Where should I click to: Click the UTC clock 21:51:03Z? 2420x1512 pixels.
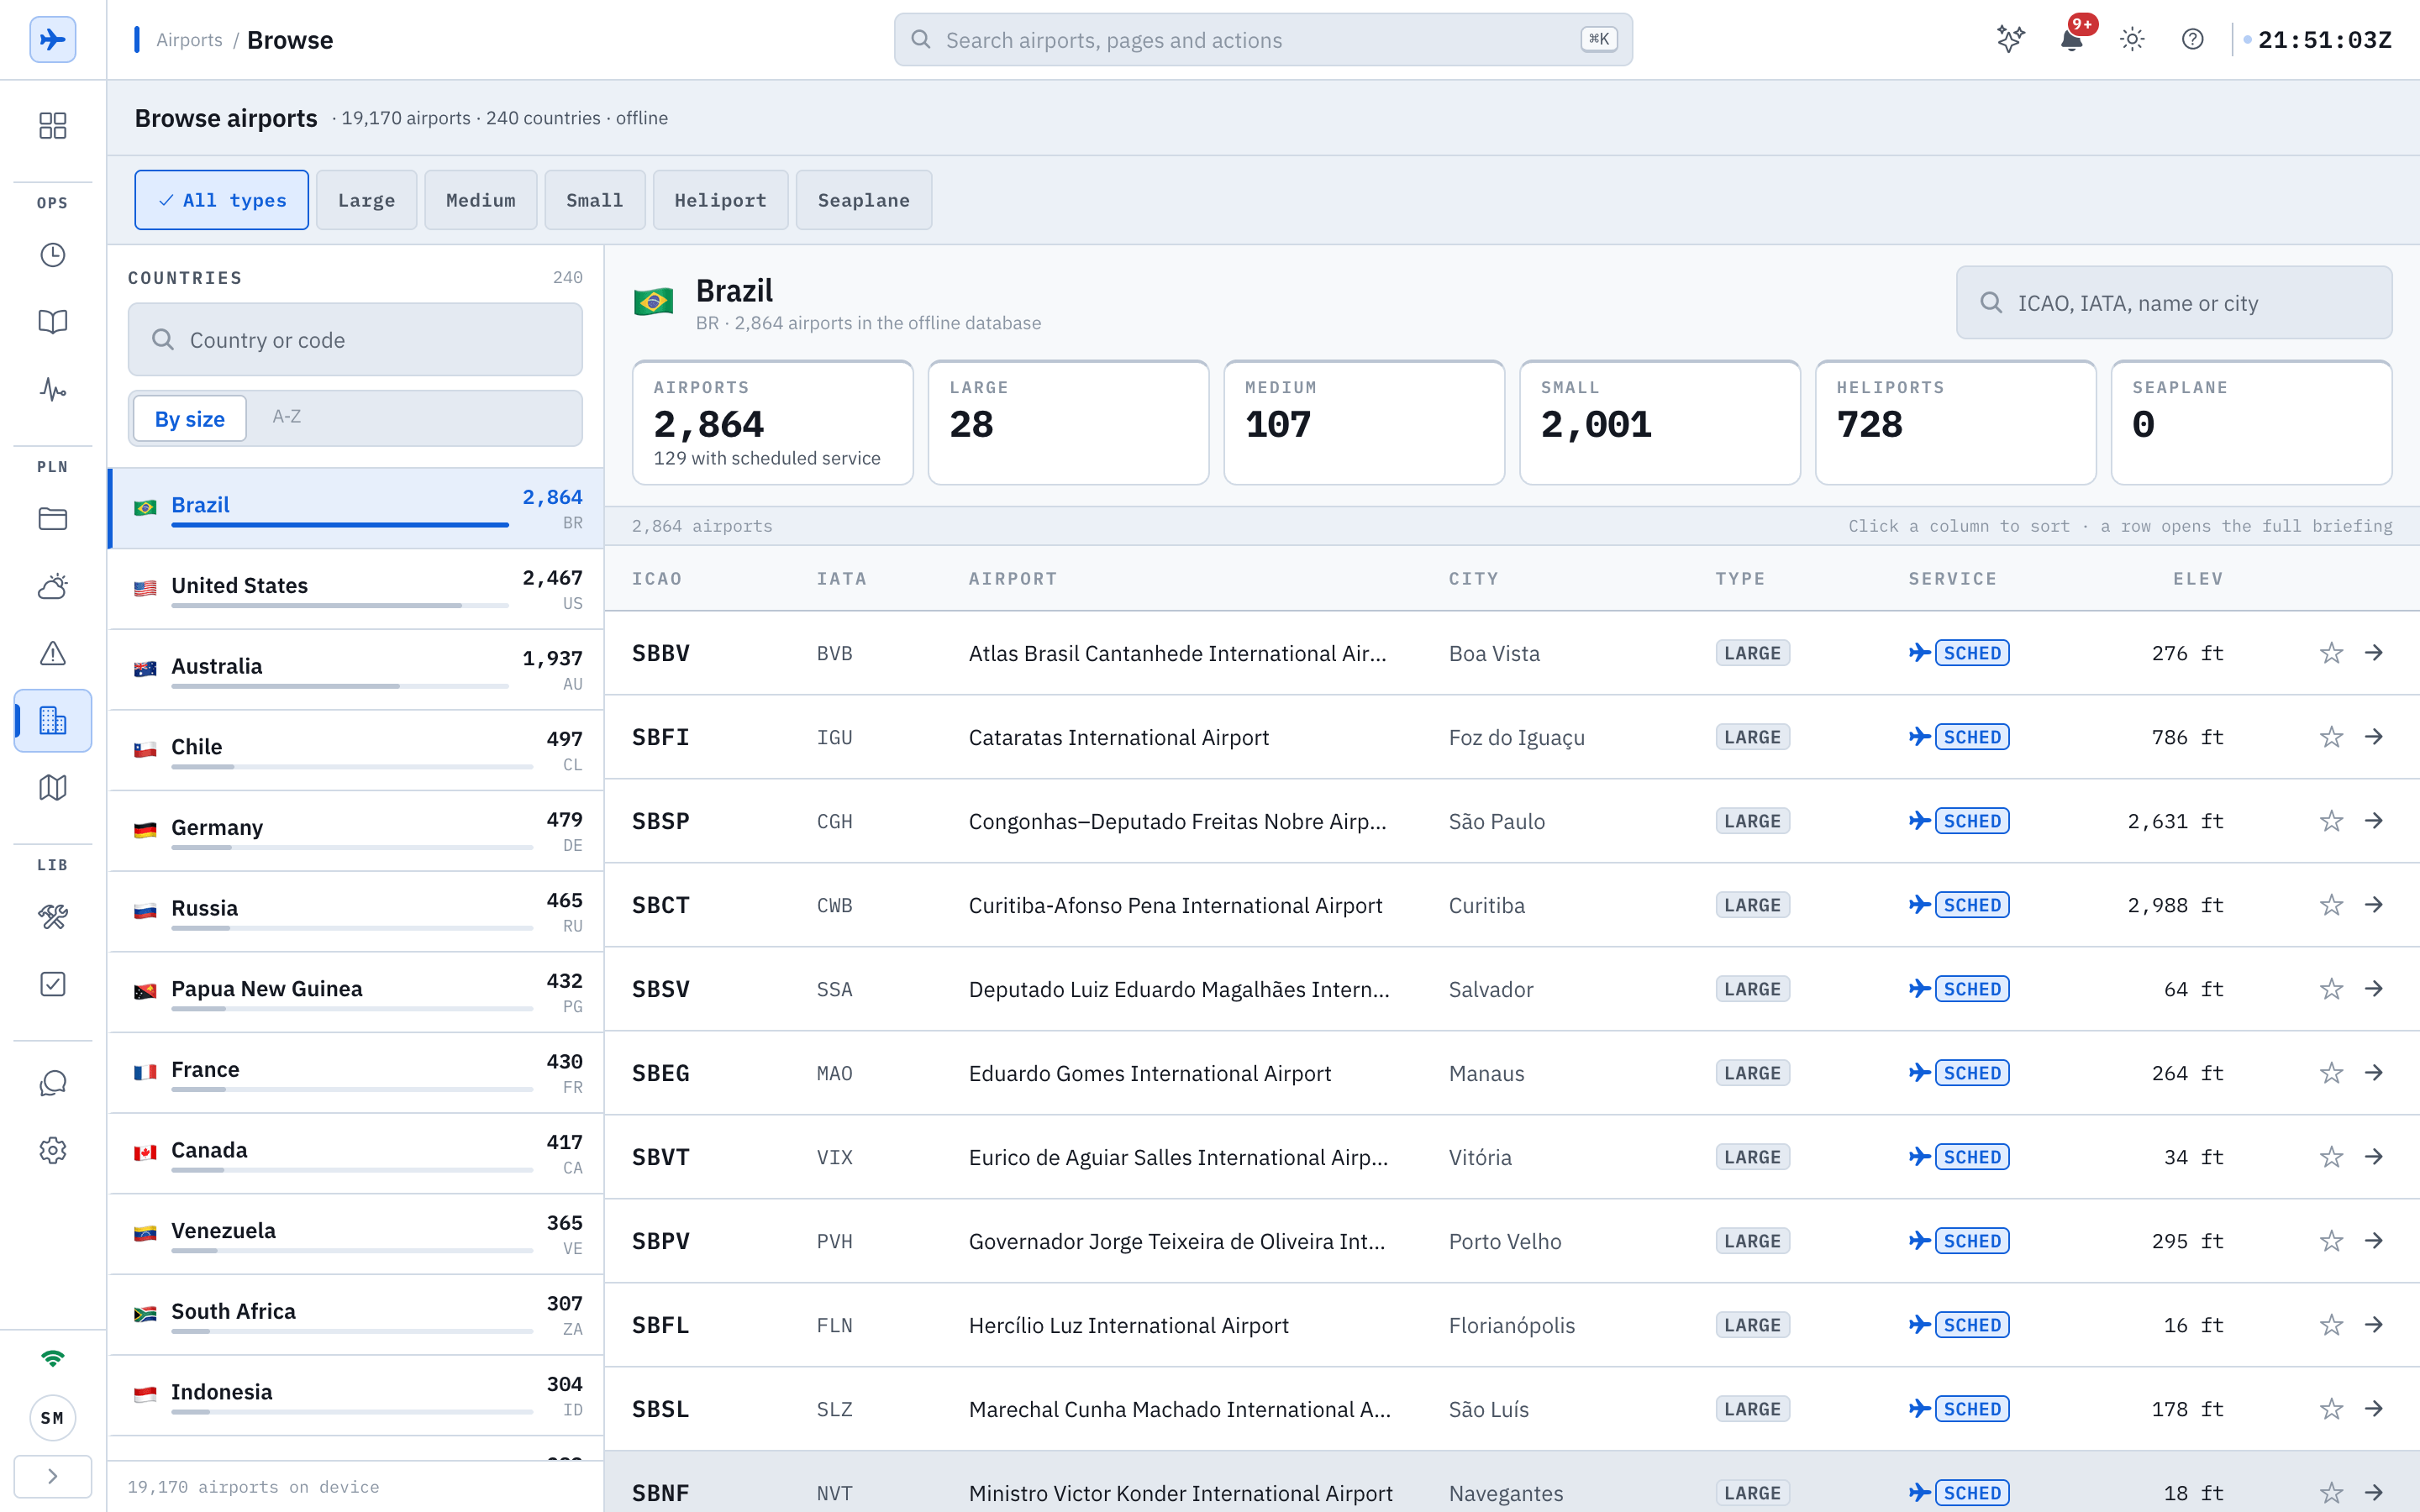[2324, 40]
